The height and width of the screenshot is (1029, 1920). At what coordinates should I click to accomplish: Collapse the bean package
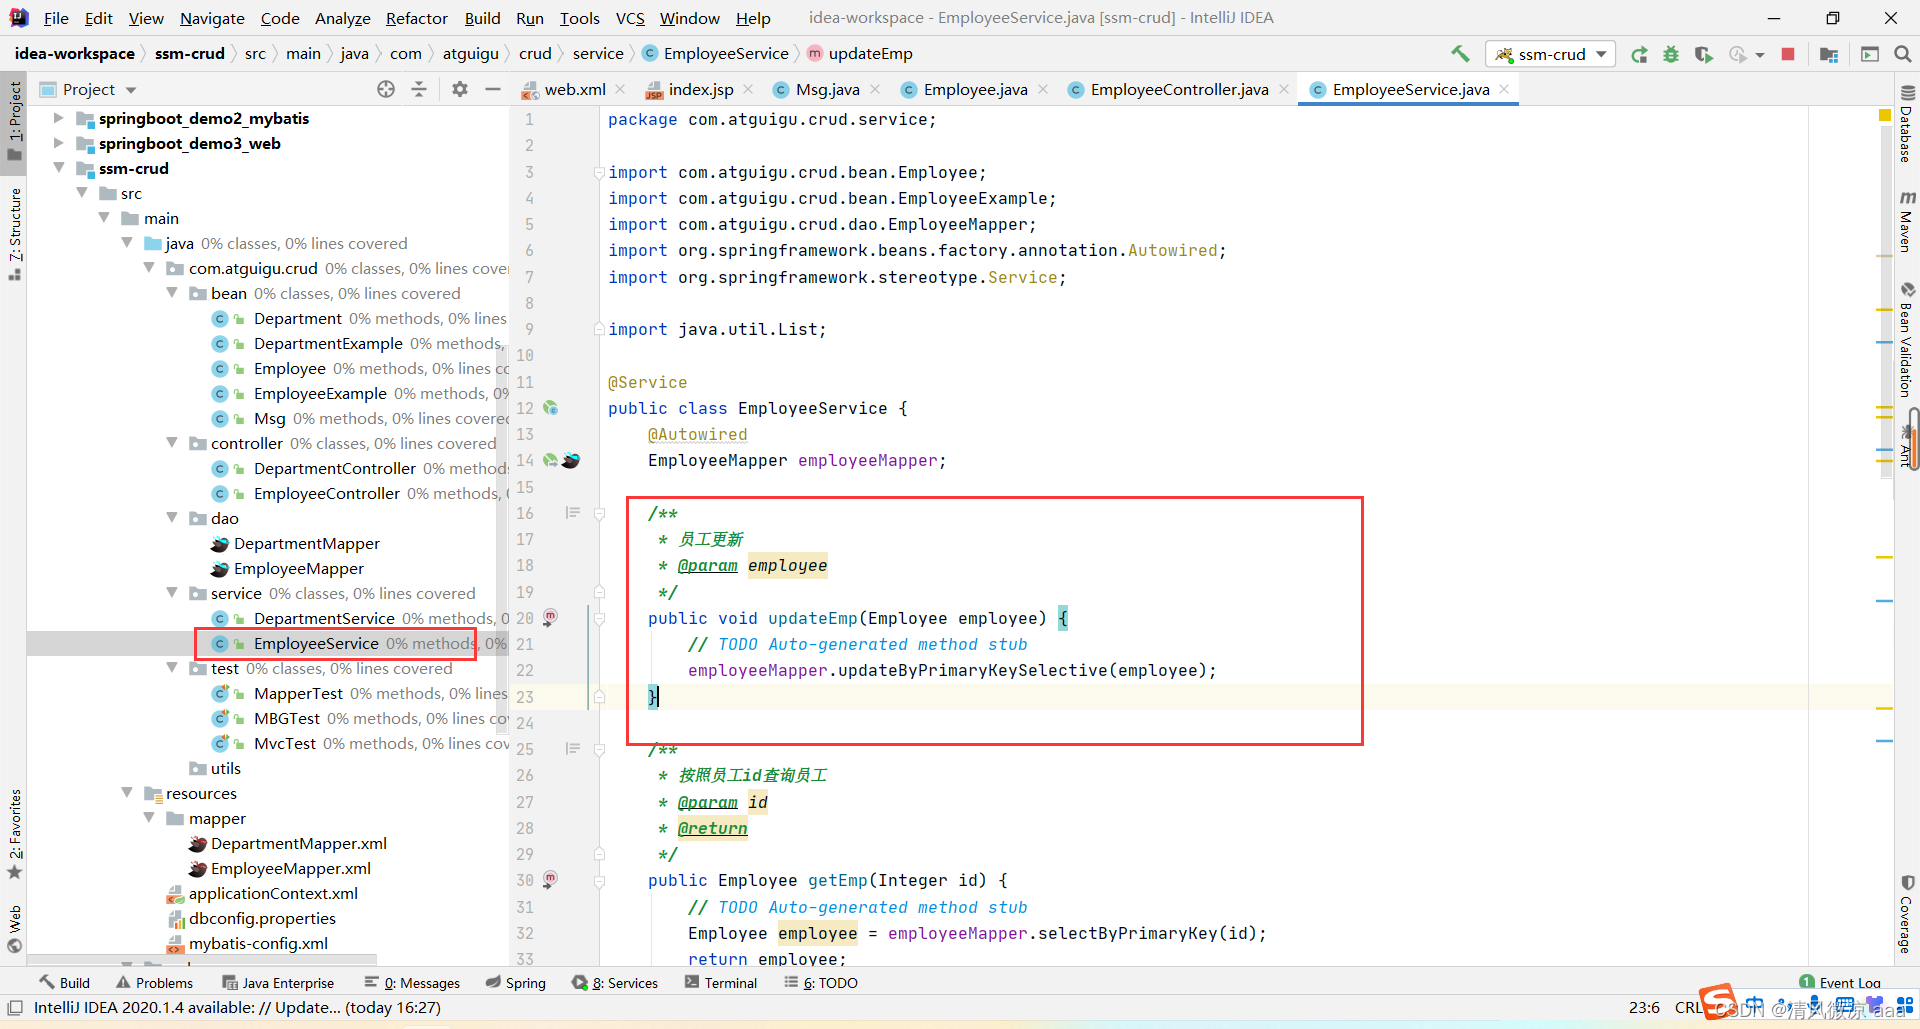[x=172, y=293]
